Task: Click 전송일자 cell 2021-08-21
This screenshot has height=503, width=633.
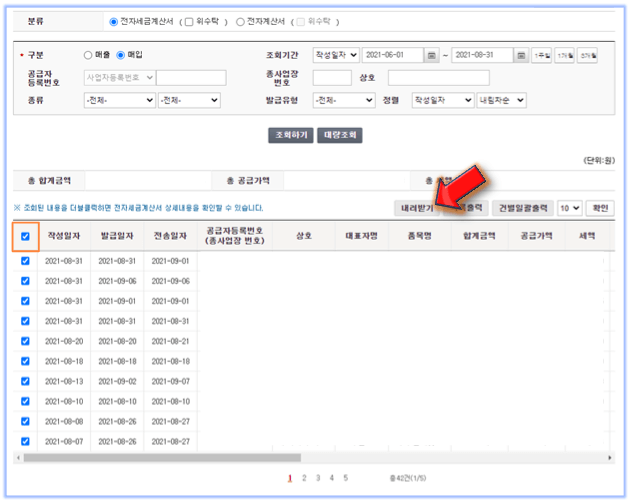Action: point(170,342)
